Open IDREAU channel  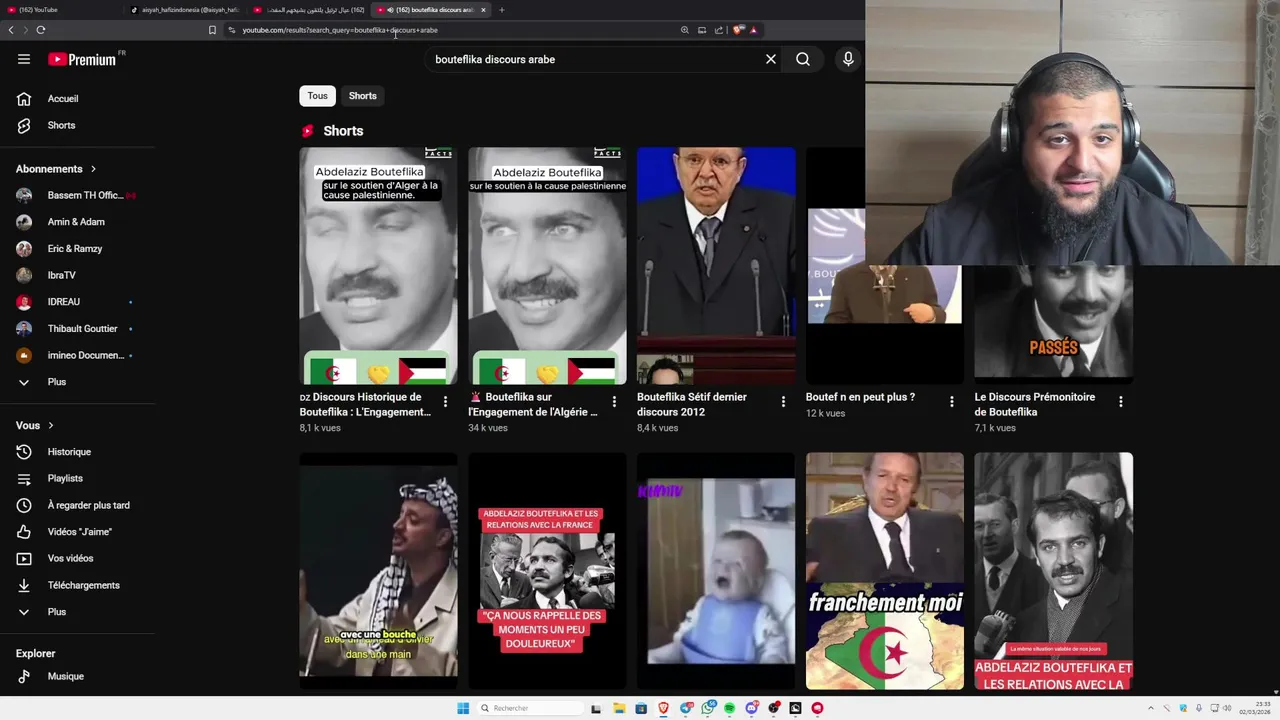point(63,302)
